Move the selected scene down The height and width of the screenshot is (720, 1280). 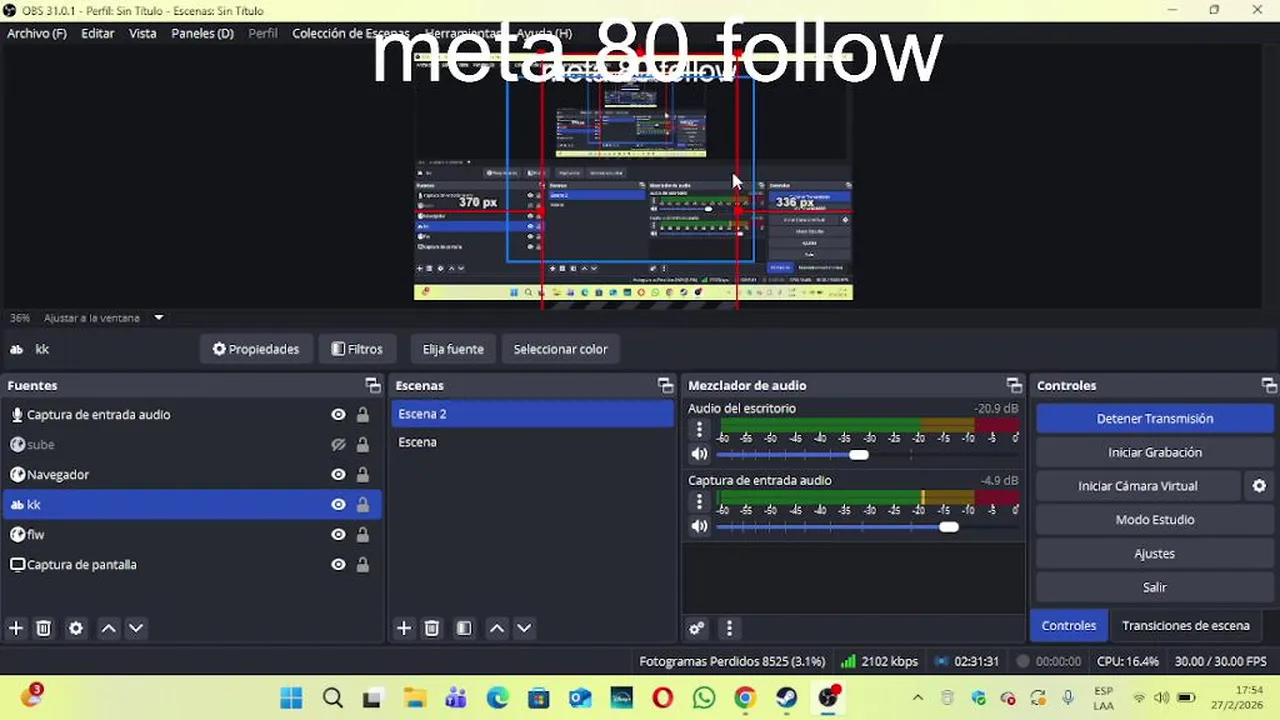click(524, 628)
